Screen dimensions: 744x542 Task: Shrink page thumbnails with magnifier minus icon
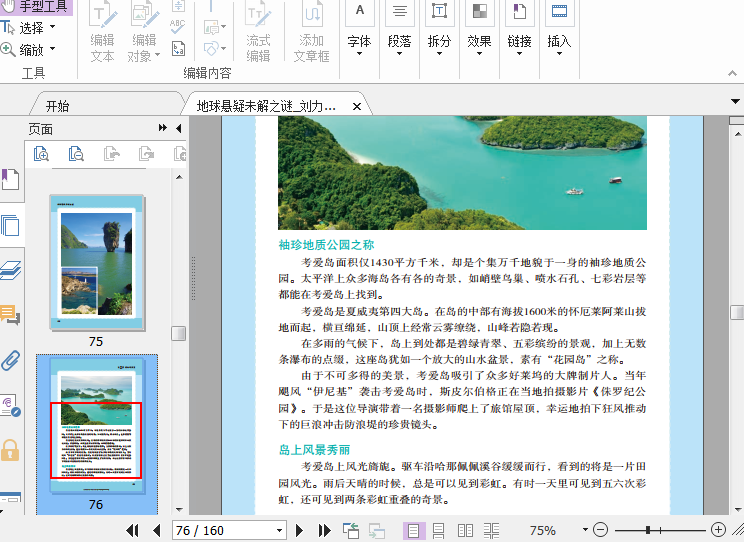76,153
